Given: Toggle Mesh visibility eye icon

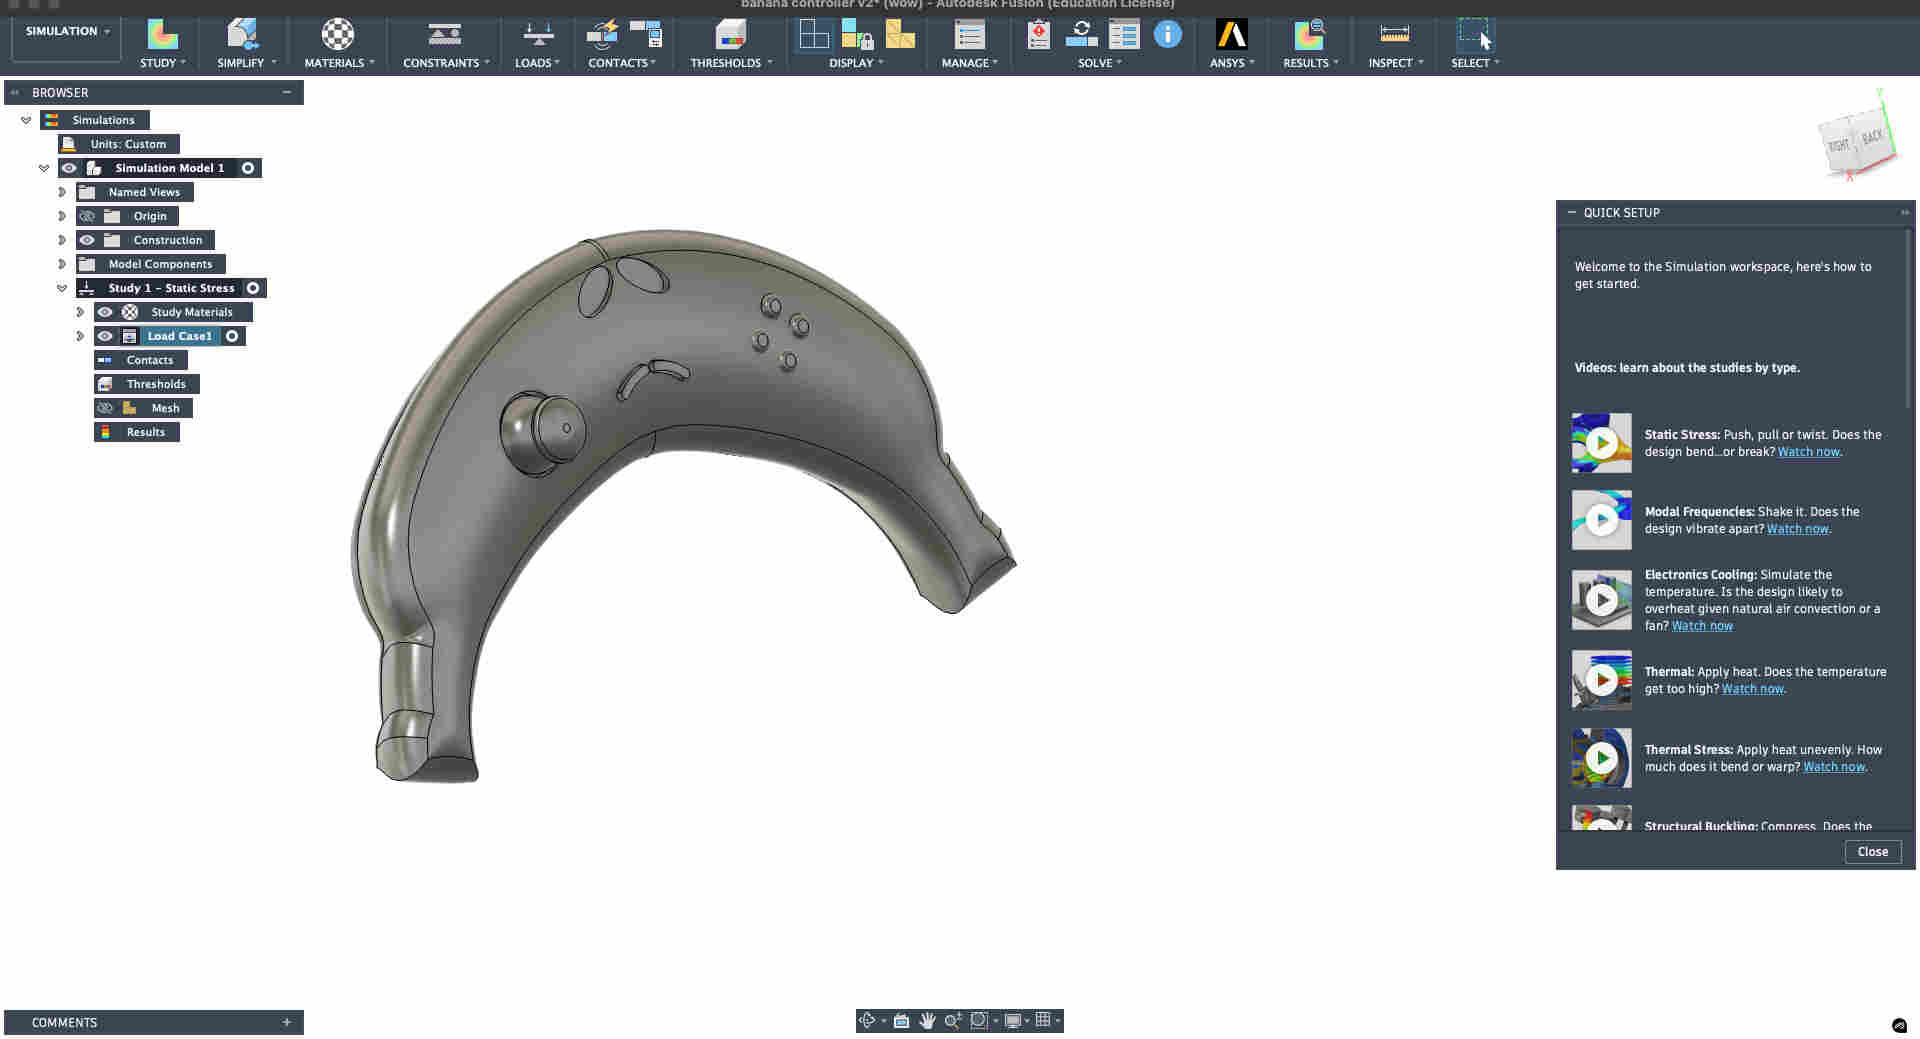Looking at the screenshot, I should coord(105,408).
